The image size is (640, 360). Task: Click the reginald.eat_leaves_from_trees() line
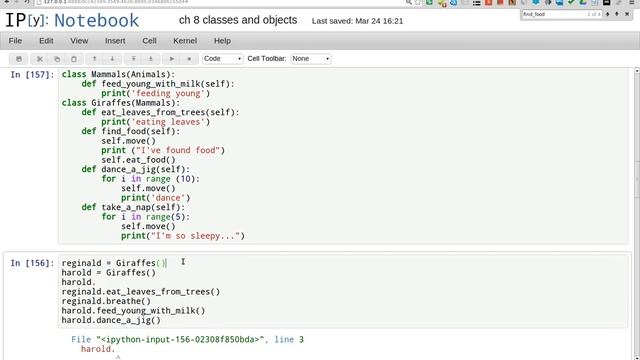(141, 292)
